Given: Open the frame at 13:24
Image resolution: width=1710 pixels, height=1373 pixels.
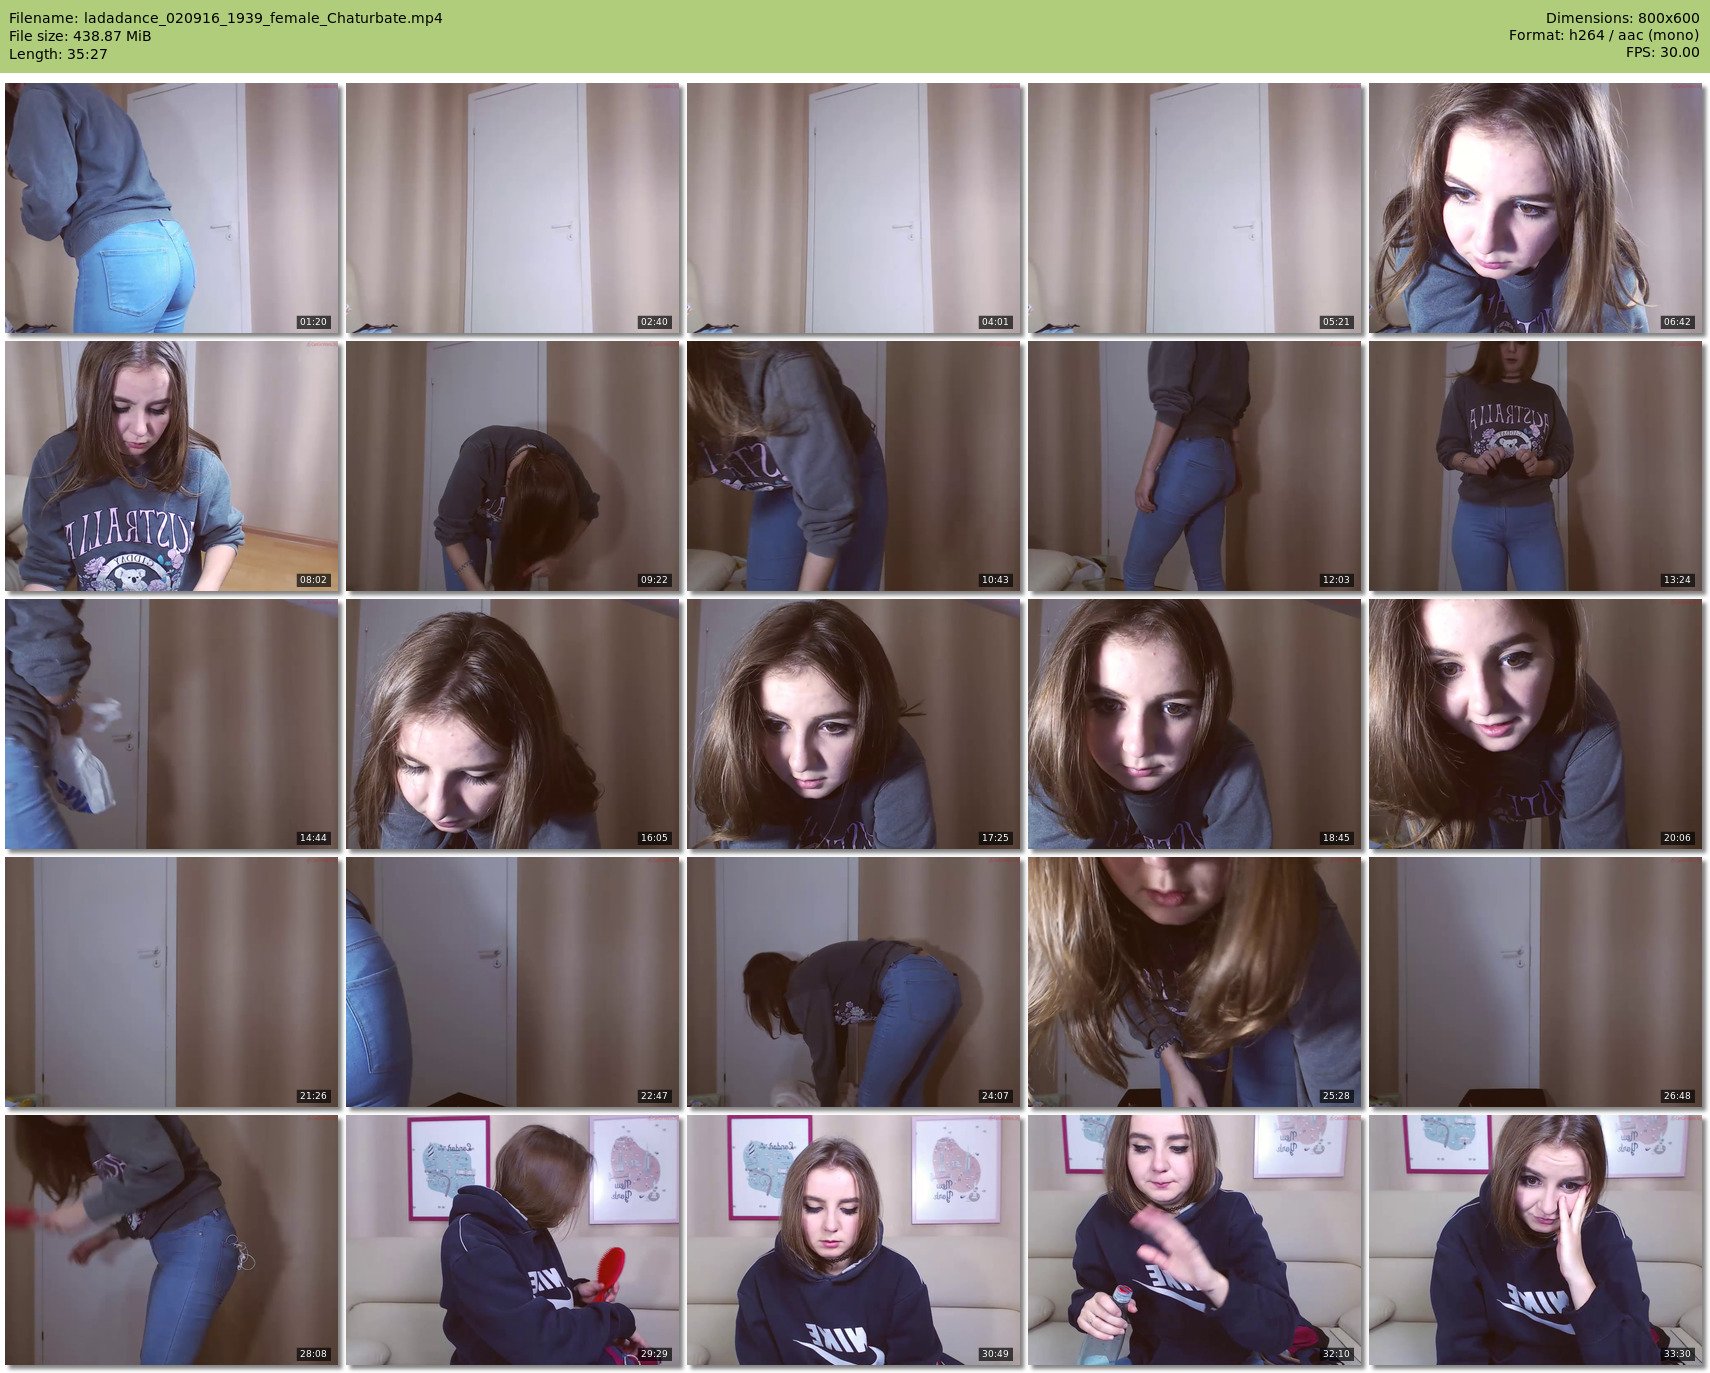Looking at the screenshot, I should click(x=1535, y=466).
